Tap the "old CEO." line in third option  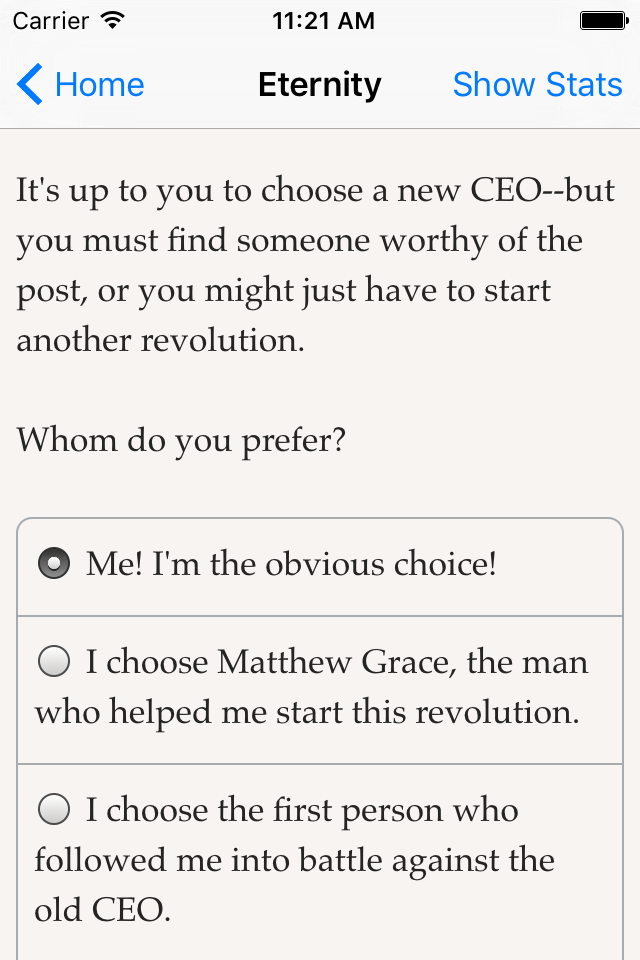click(102, 910)
